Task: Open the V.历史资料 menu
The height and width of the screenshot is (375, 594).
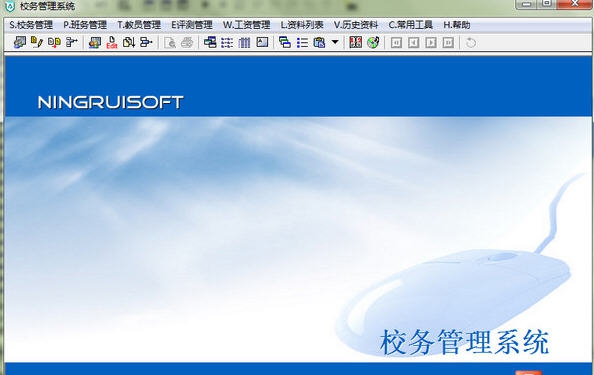Action: pos(356,25)
